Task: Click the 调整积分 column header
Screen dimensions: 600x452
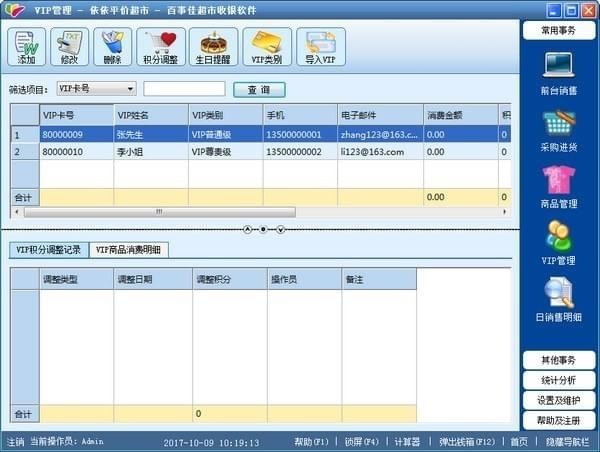Action: 230,279
